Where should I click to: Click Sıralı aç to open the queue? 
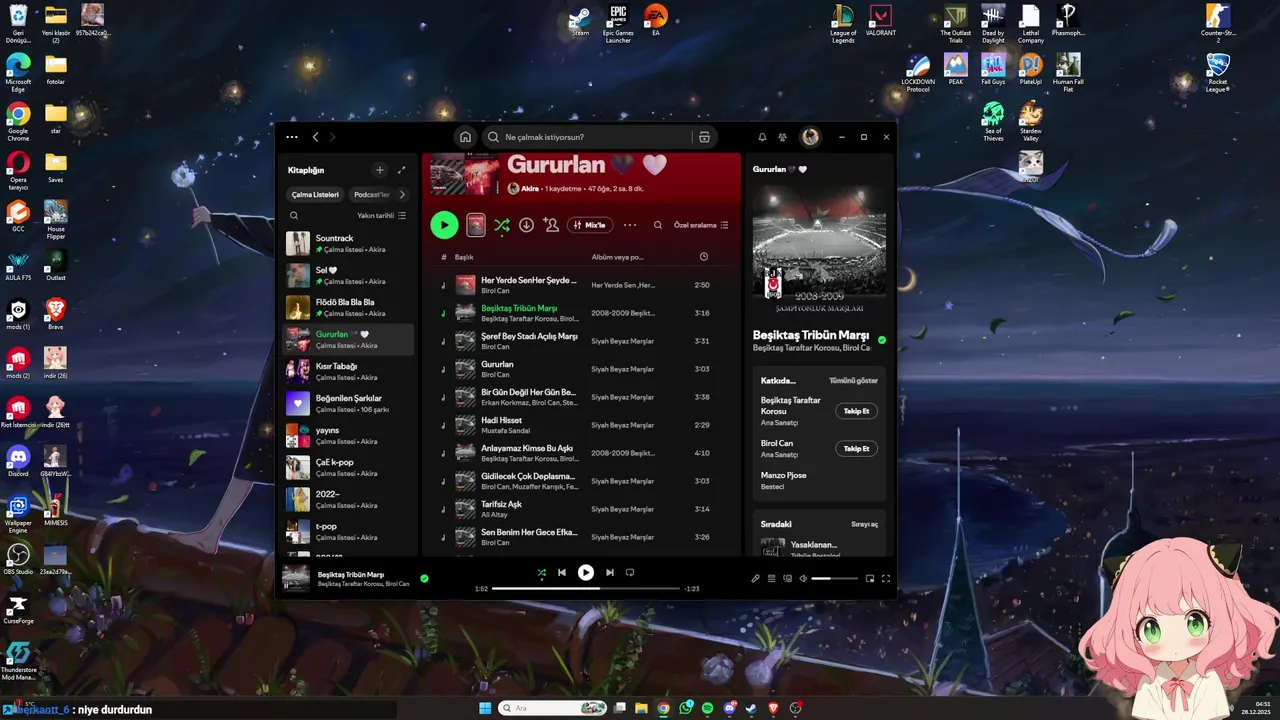point(864,524)
